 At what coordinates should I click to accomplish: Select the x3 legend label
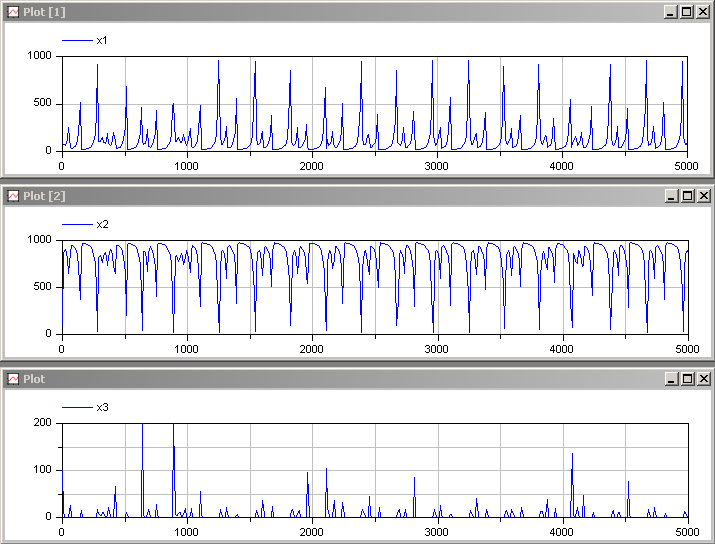click(102, 408)
